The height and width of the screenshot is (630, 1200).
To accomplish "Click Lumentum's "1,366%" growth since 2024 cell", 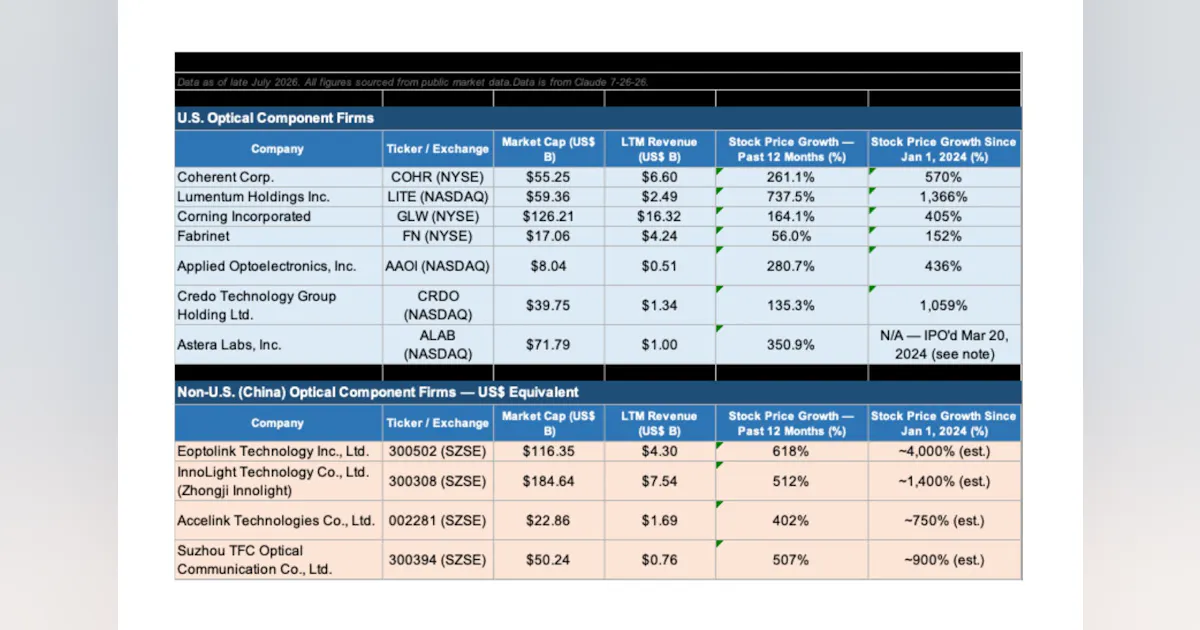I will pos(945,197).
